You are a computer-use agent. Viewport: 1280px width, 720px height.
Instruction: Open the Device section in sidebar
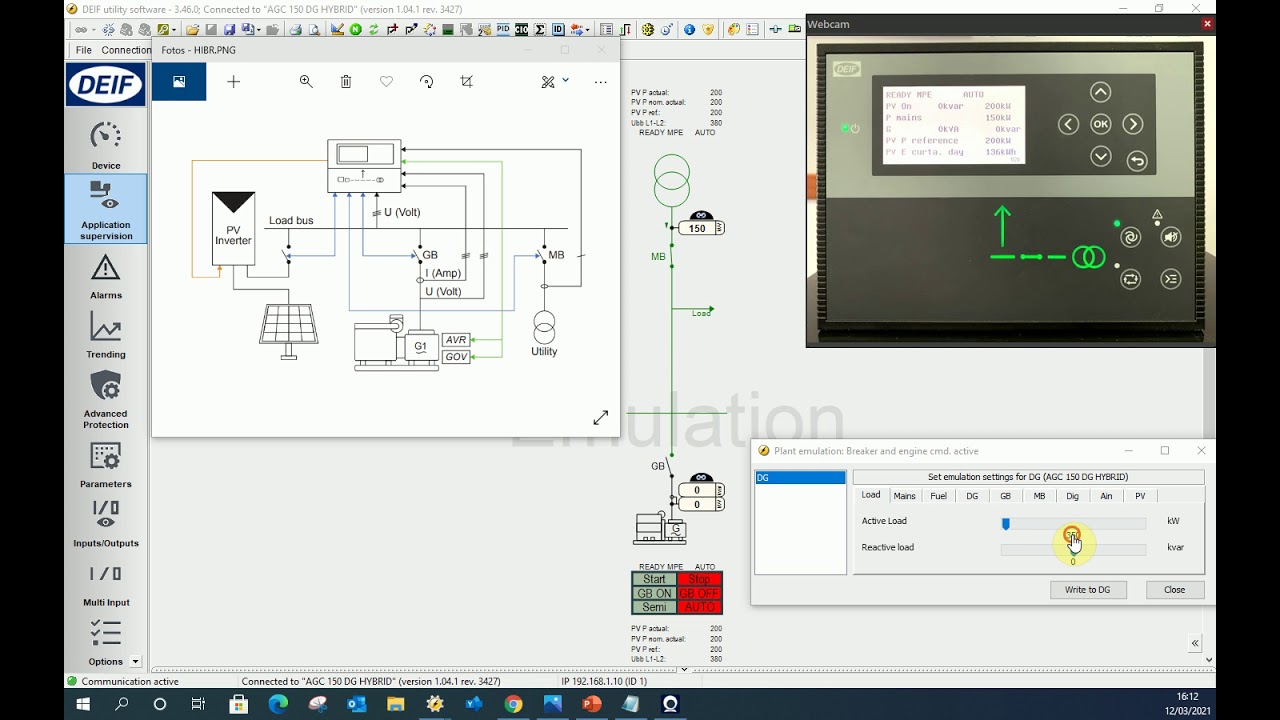[105, 145]
